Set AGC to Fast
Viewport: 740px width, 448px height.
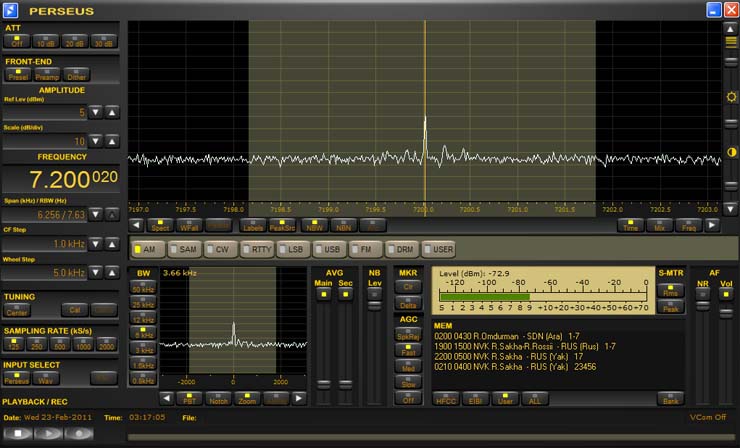408,350
